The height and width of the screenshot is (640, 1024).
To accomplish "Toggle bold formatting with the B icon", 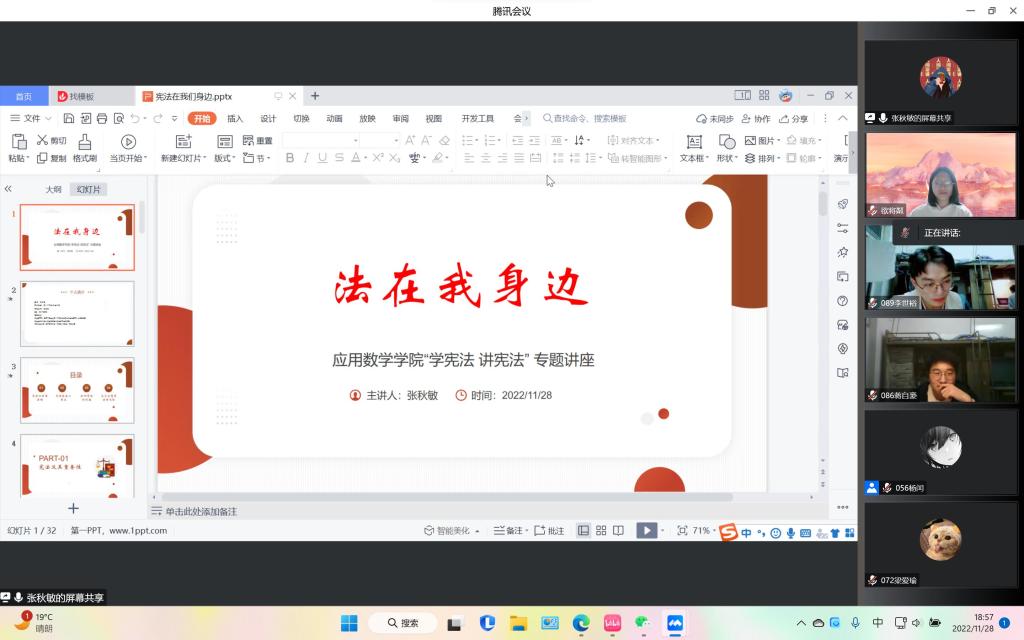I will coord(289,158).
